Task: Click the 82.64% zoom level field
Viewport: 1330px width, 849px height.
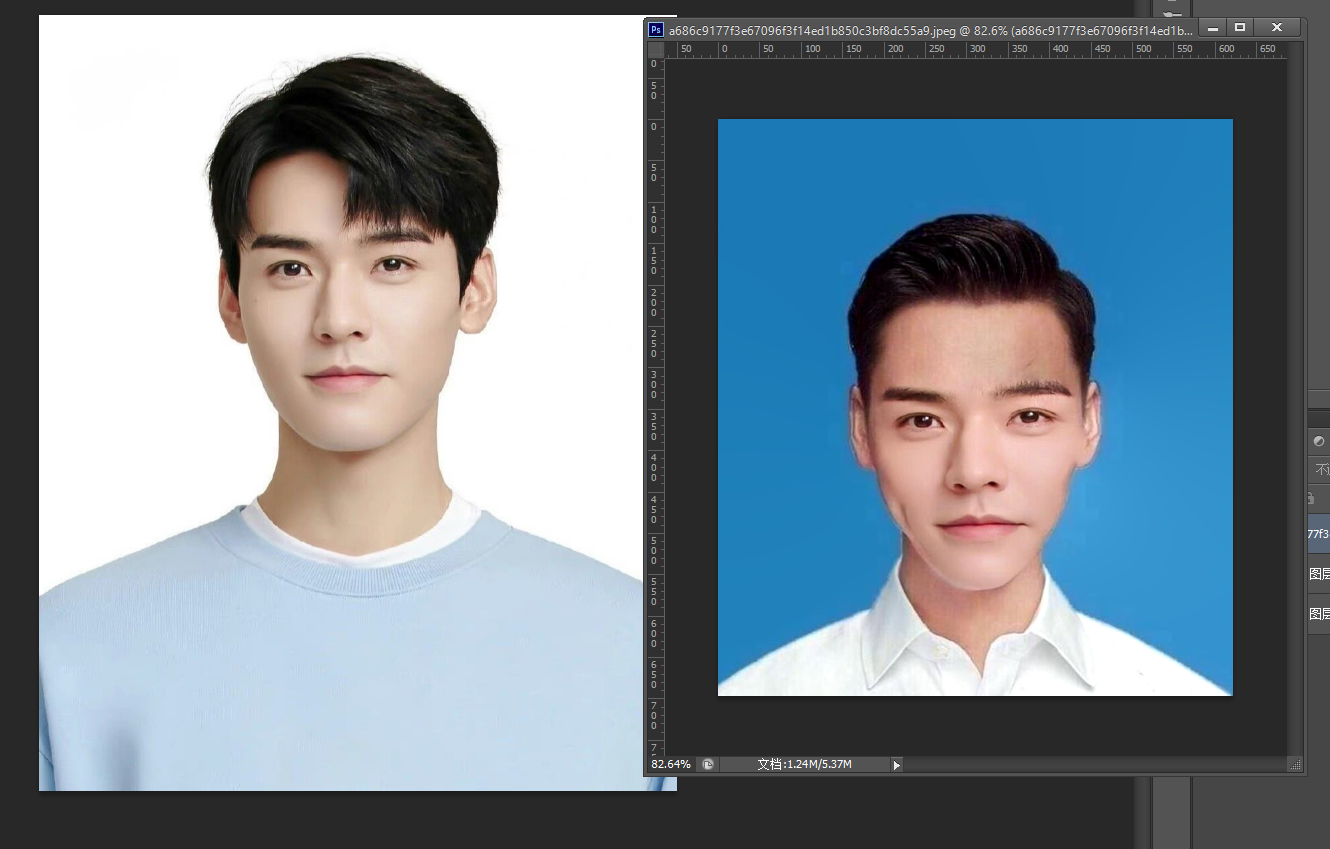Action: coord(671,764)
